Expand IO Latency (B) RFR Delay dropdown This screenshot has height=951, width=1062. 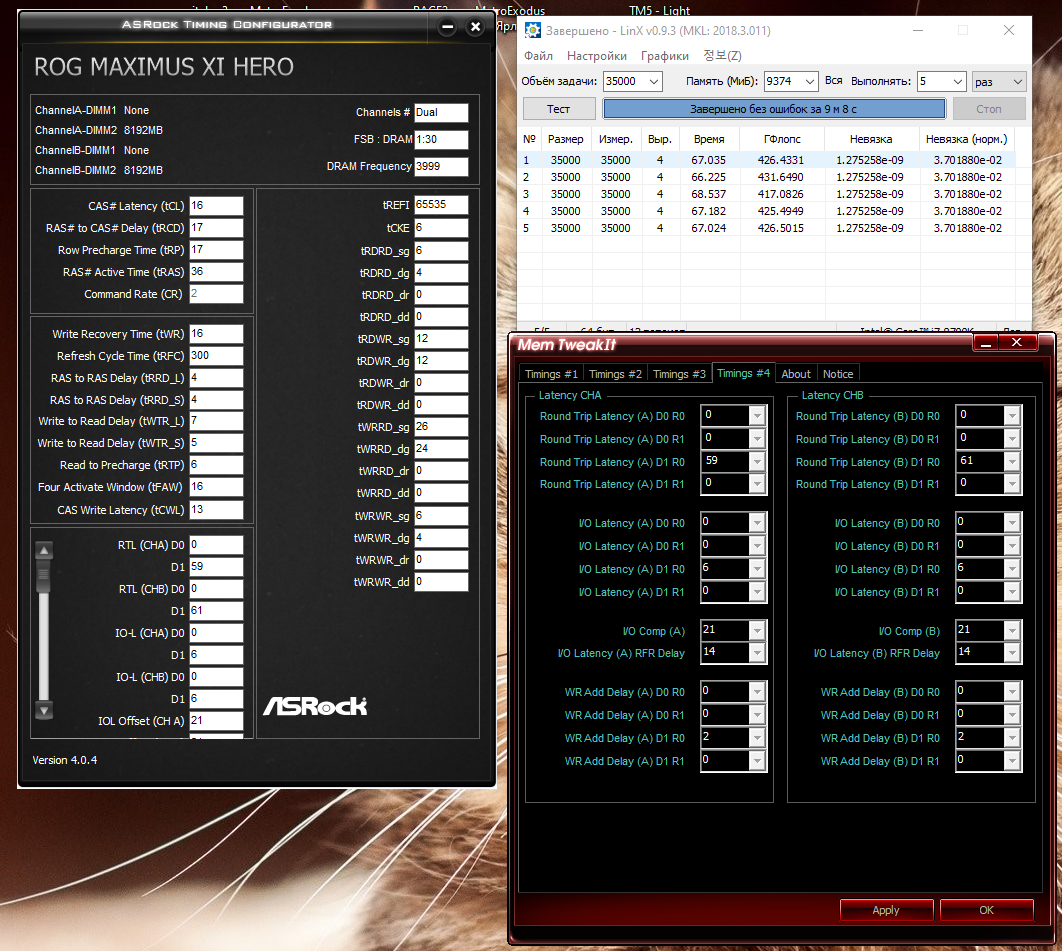click(1012, 652)
